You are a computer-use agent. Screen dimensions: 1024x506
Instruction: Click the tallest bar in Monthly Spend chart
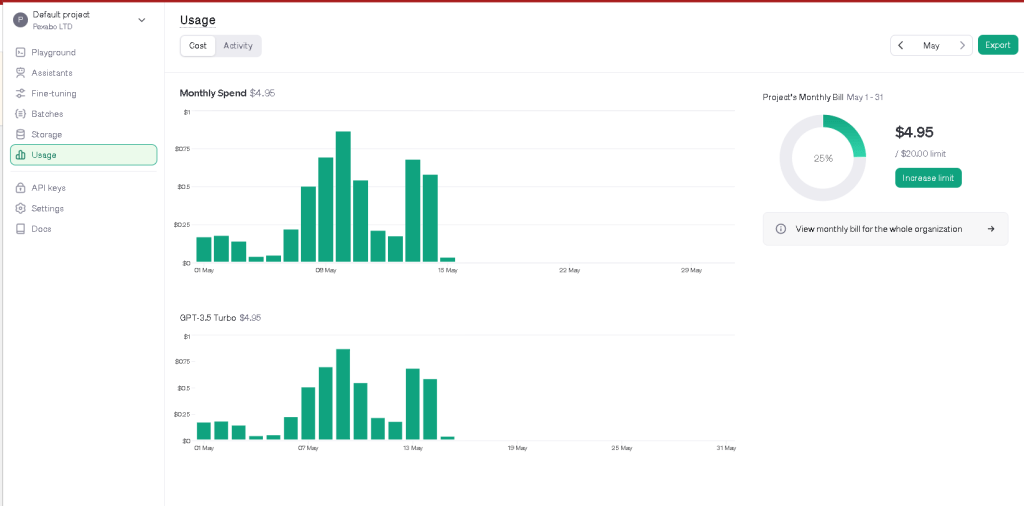pyautogui.click(x=344, y=197)
